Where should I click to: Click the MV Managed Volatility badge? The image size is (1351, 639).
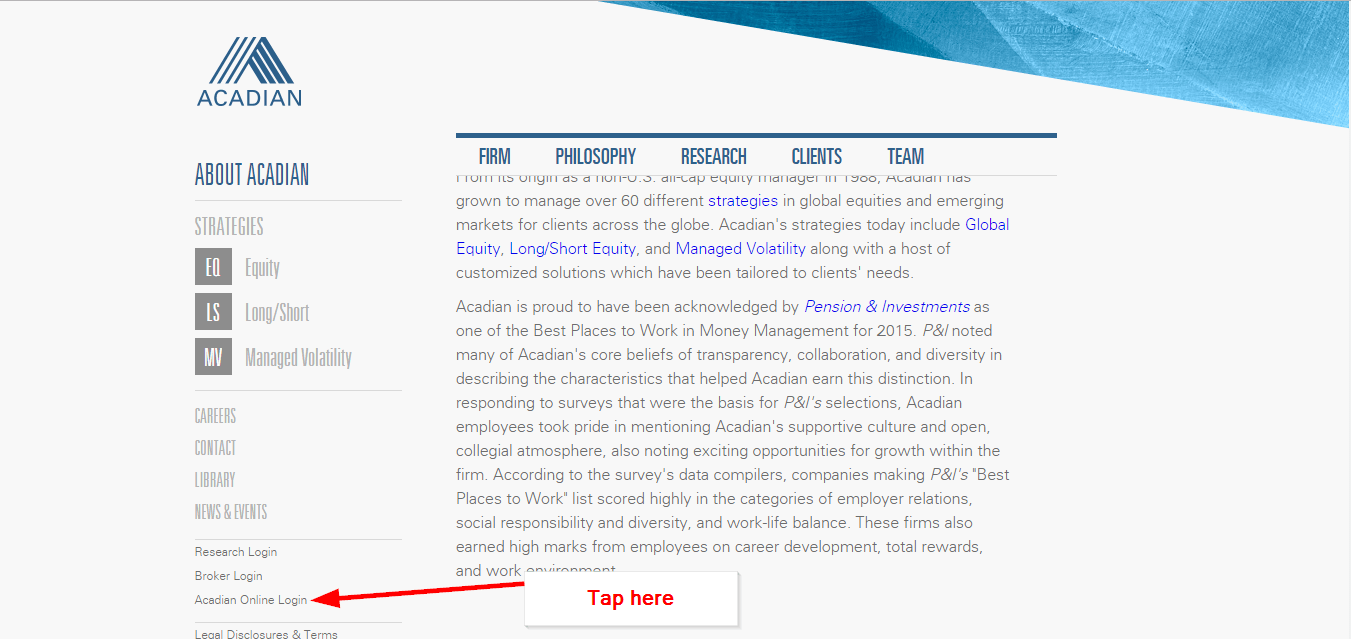[213, 357]
